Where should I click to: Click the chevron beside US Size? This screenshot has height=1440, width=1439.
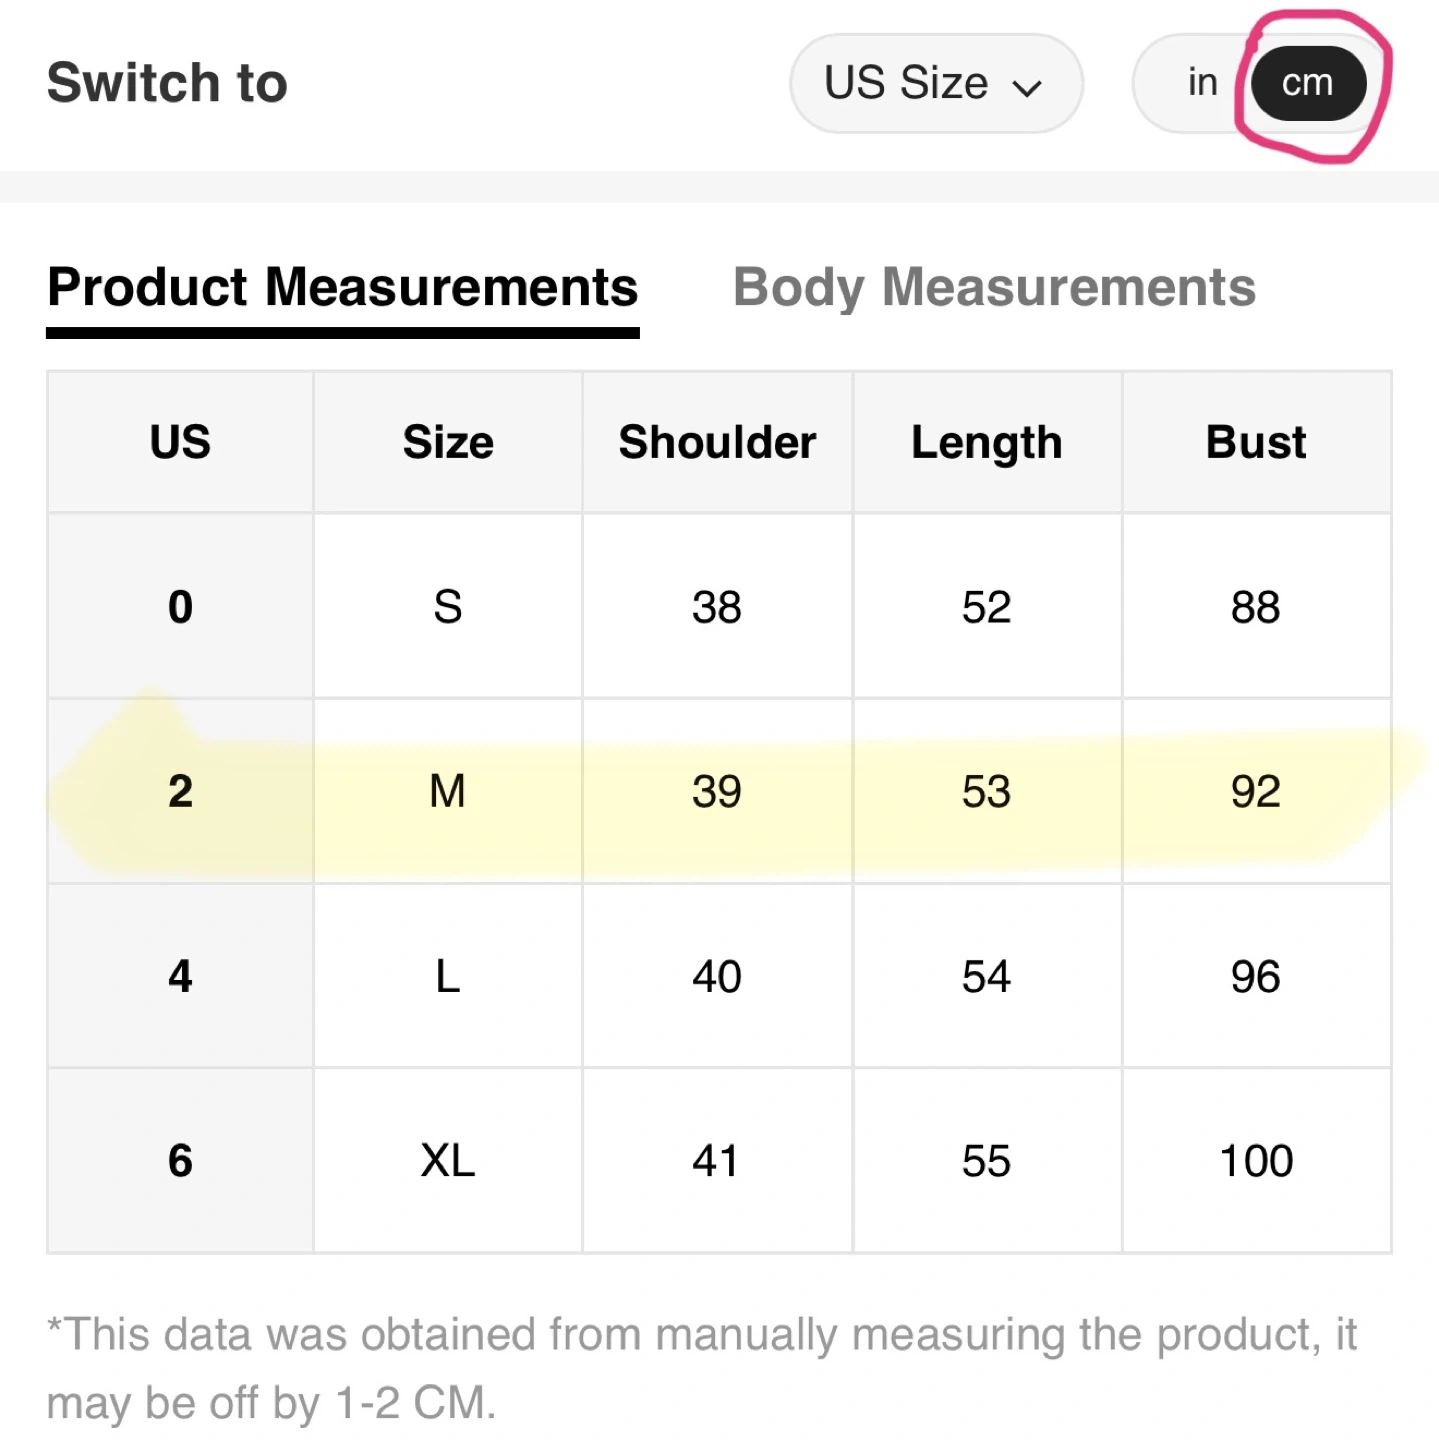(1027, 88)
